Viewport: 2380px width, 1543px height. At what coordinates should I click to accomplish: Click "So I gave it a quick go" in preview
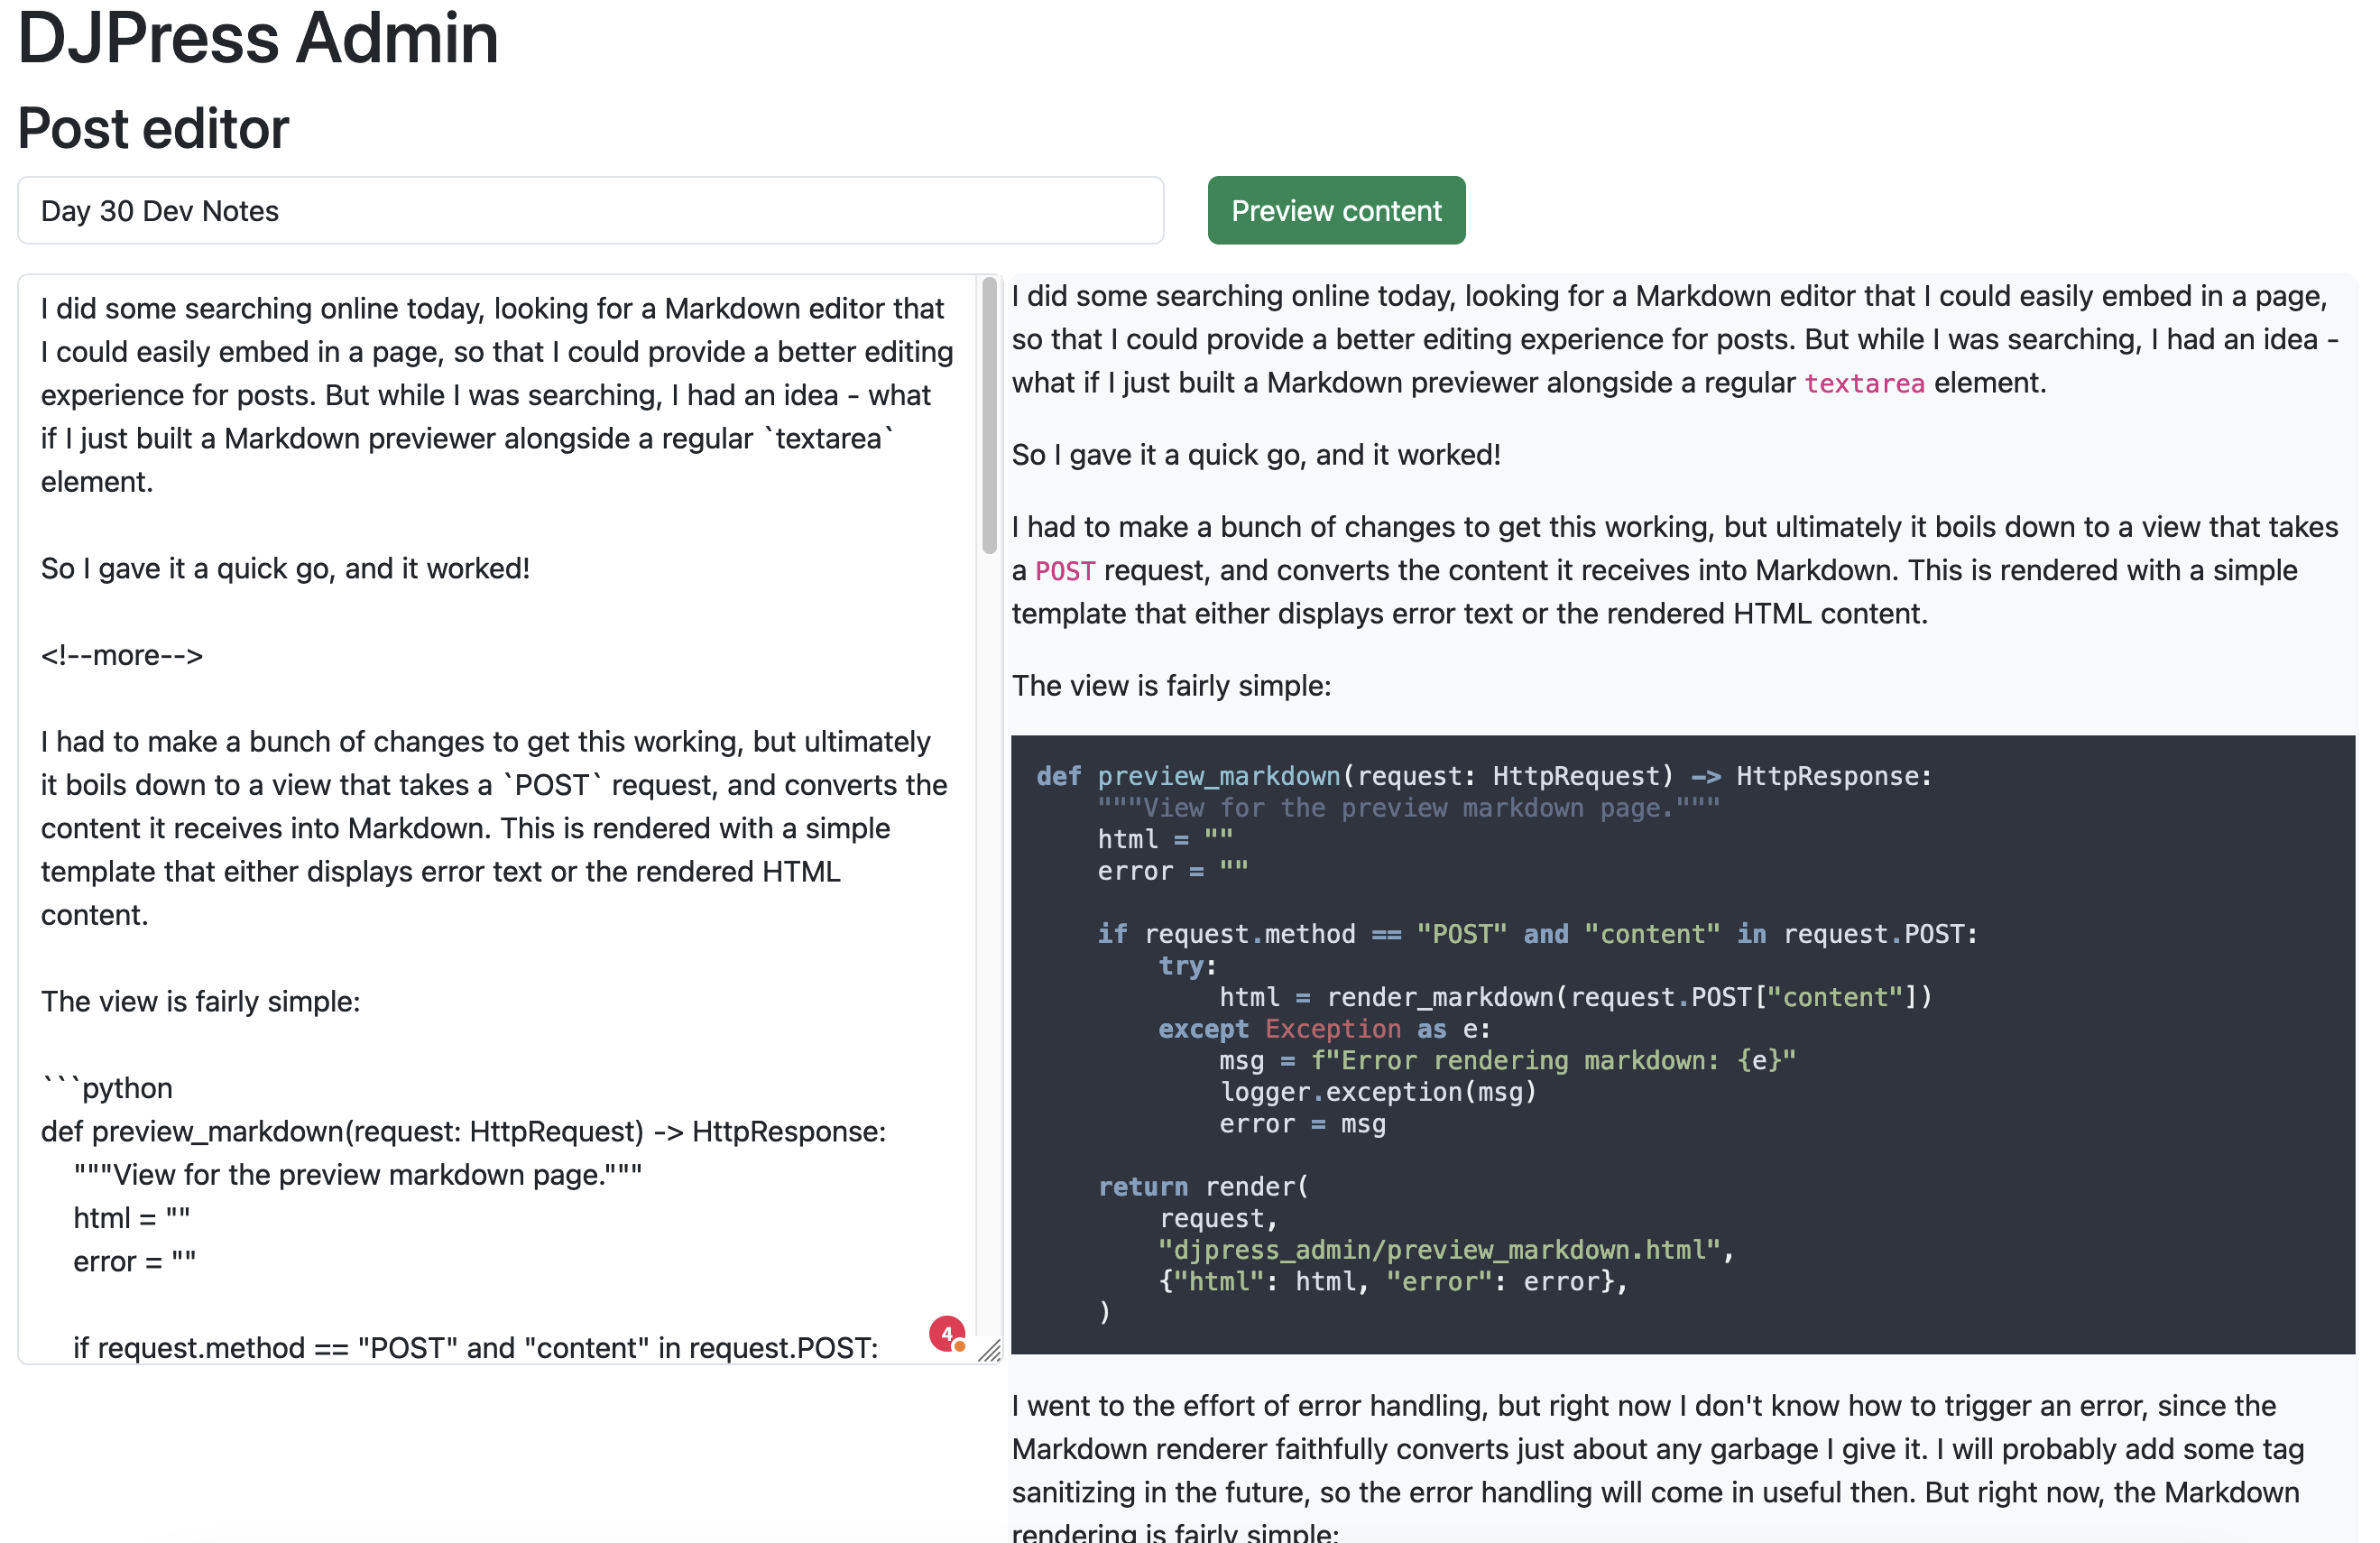click(1256, 455)
